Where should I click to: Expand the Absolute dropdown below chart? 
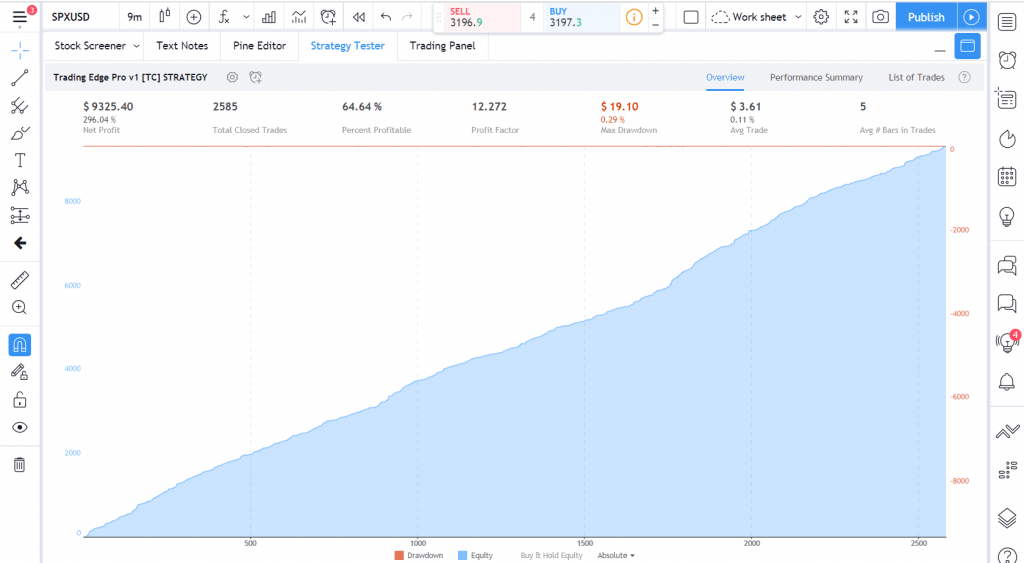pyautogui.click(x=616, y=555)
